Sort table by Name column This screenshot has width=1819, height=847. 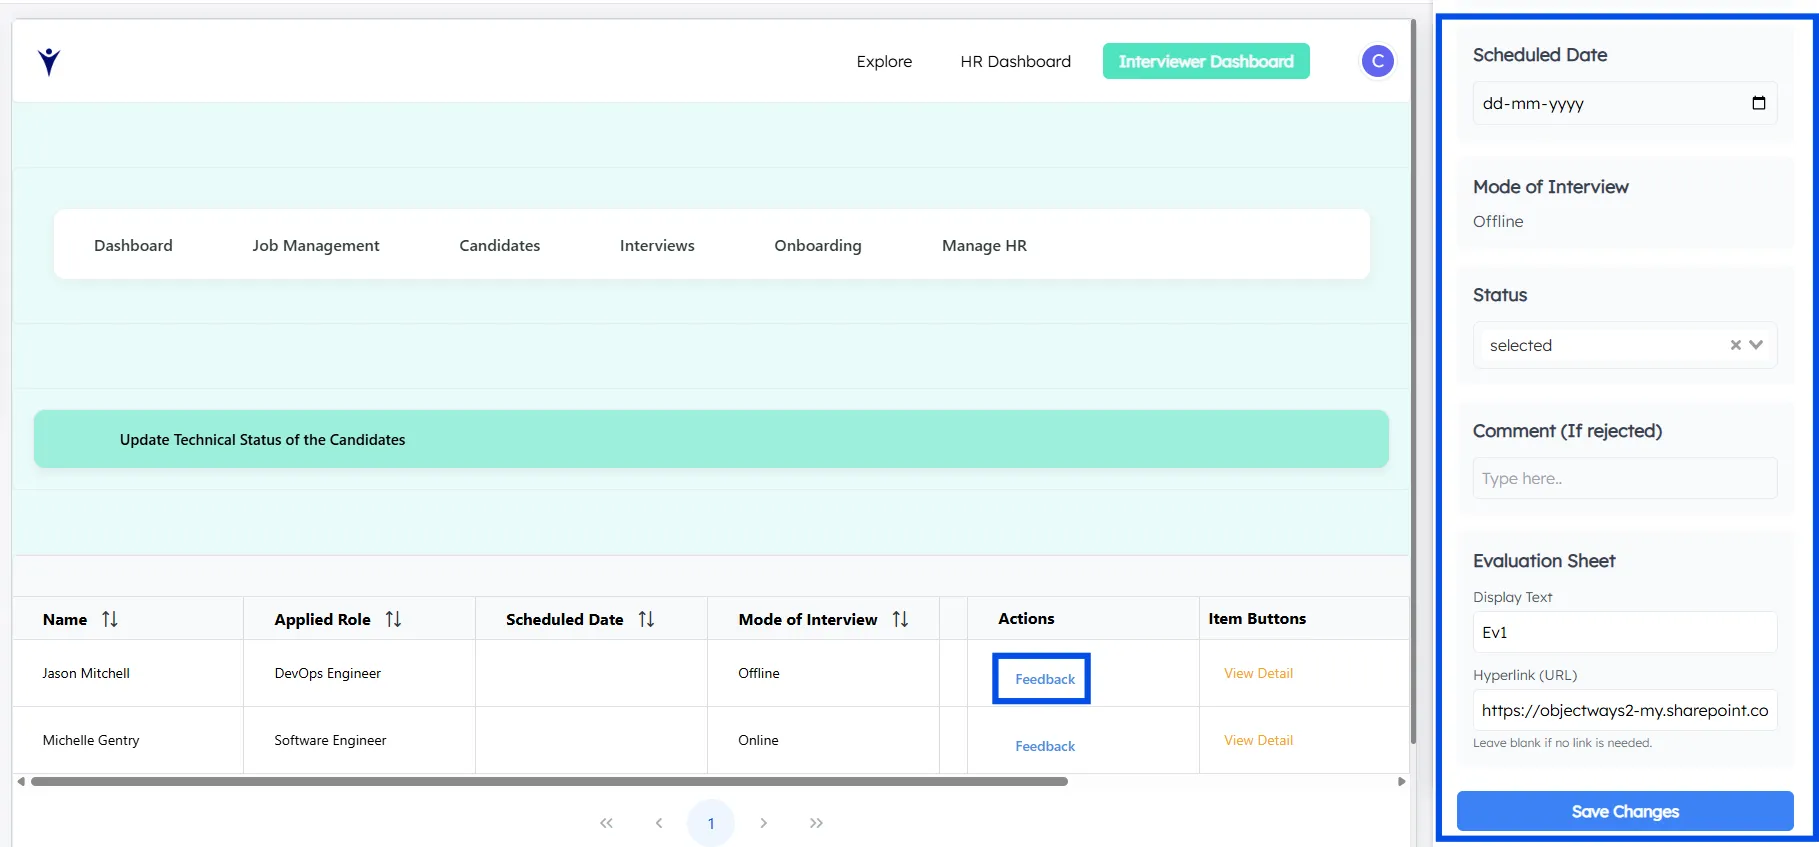coord(110,619)
